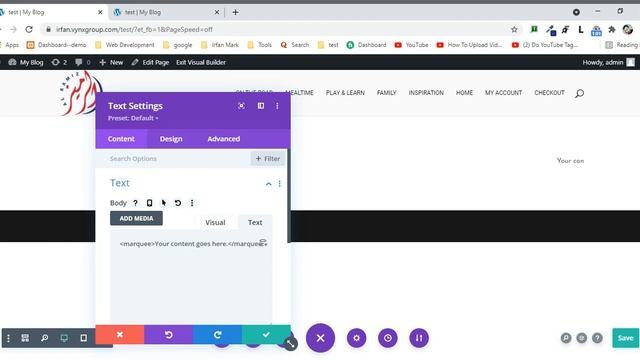
Task: Save the page with Save button
Action: 625,338
